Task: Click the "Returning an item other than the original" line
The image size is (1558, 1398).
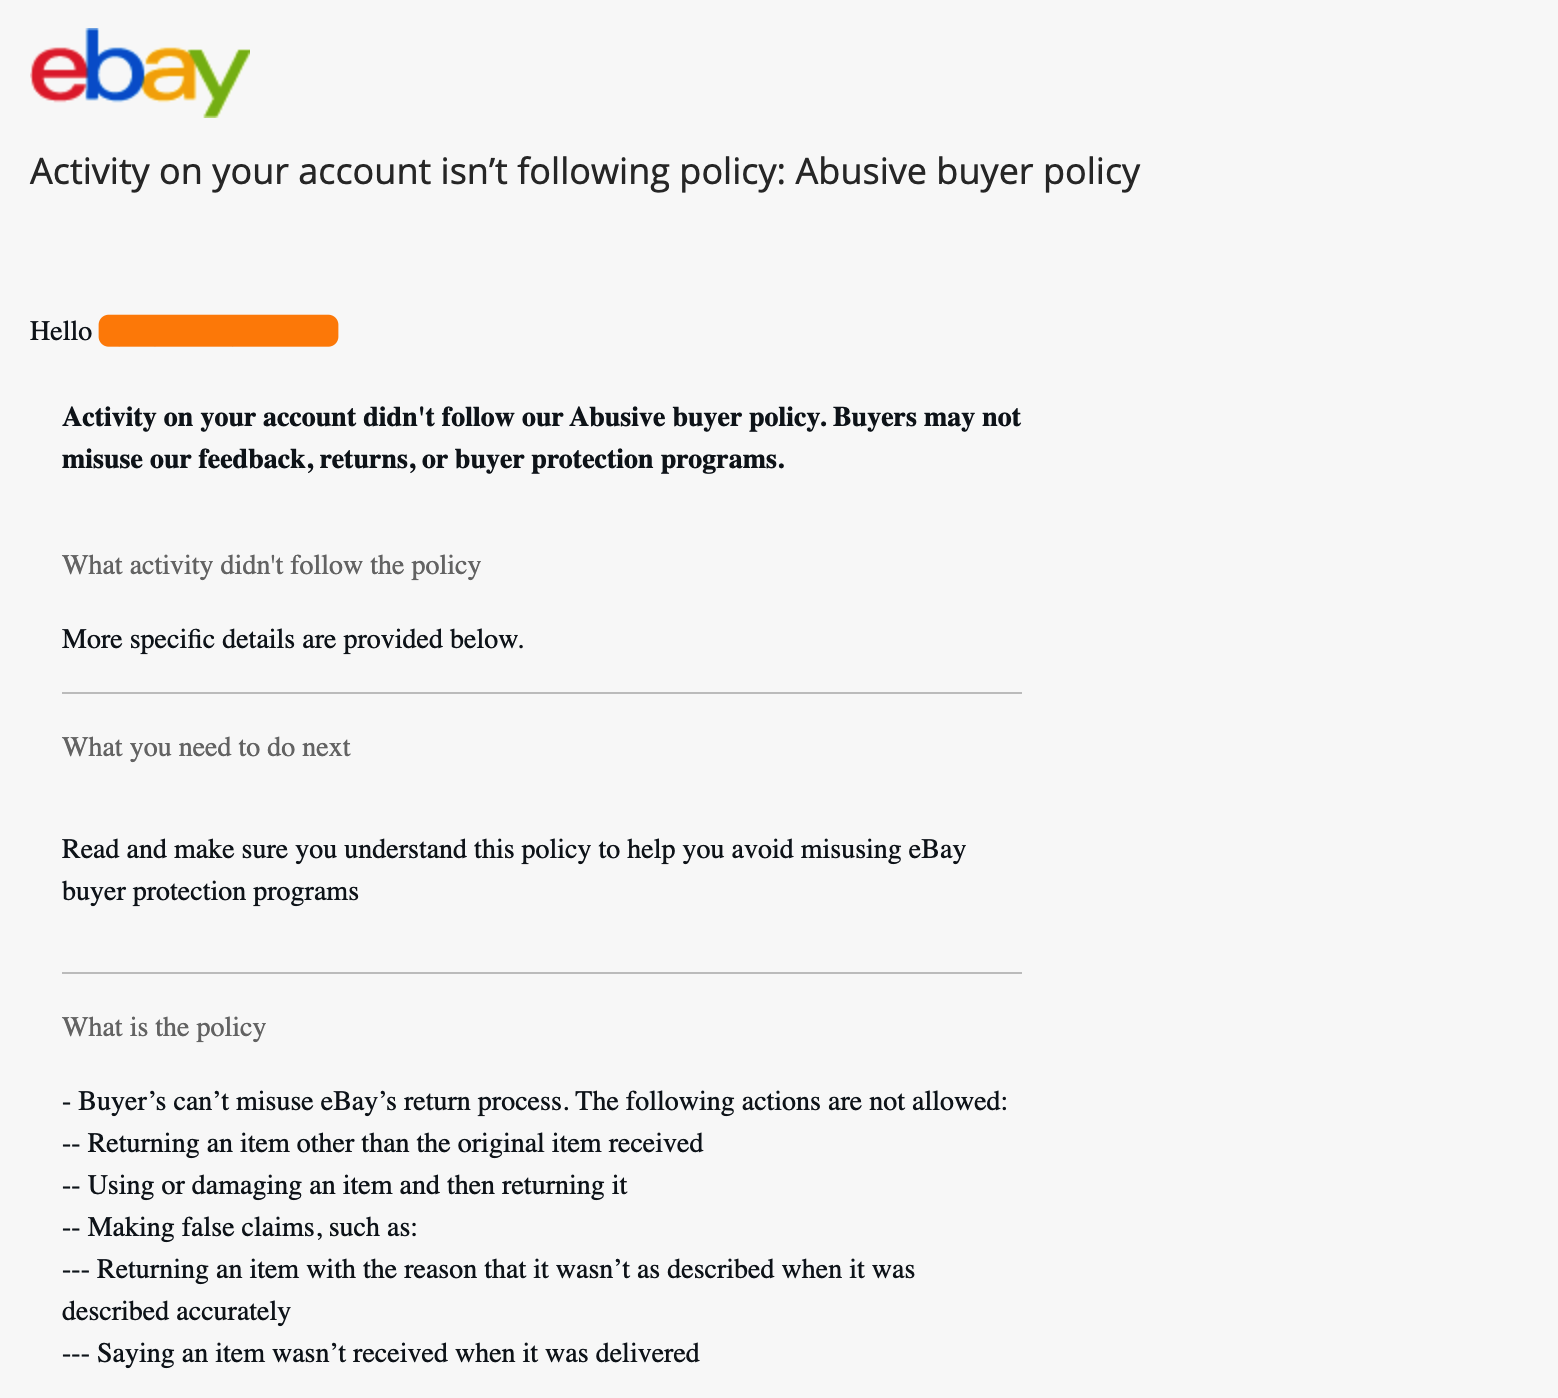Action: tap(382, 1144)
